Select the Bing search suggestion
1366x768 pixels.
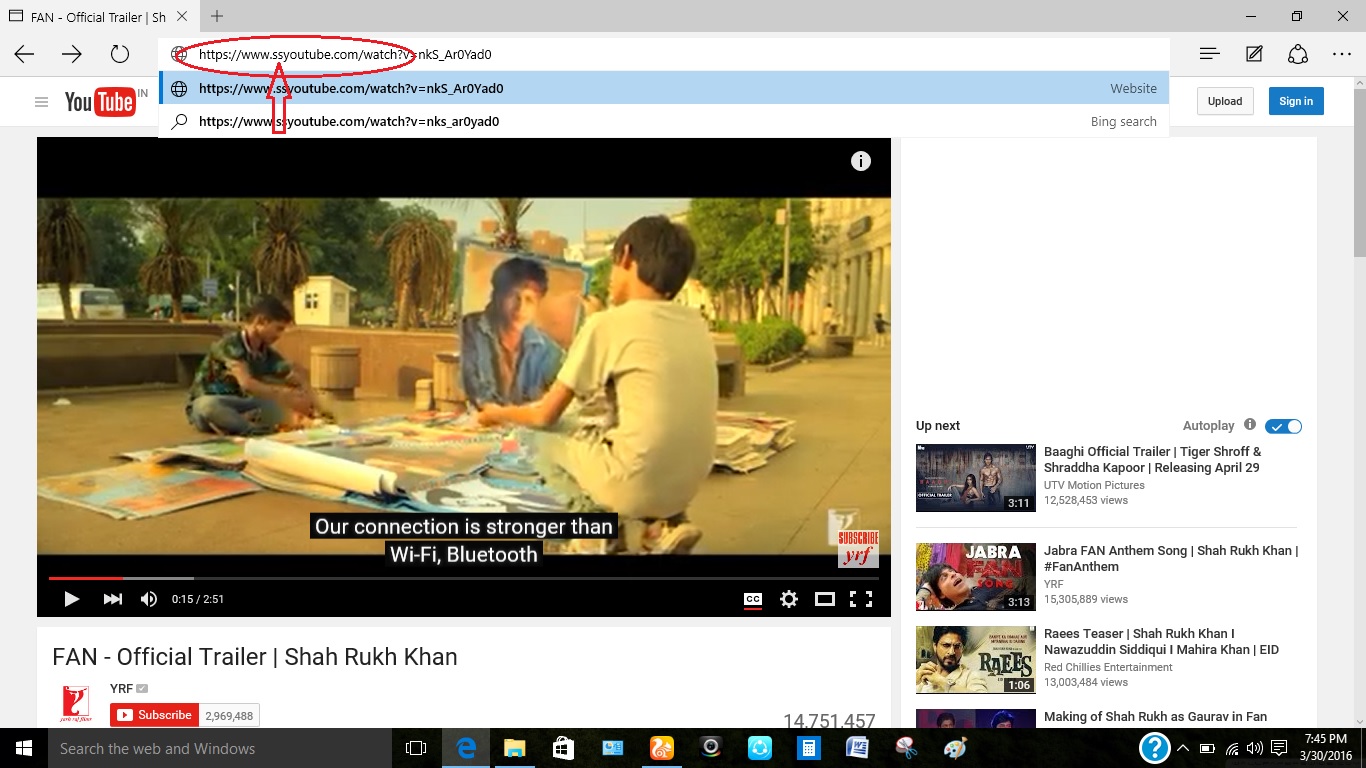(x=663, y=121)
